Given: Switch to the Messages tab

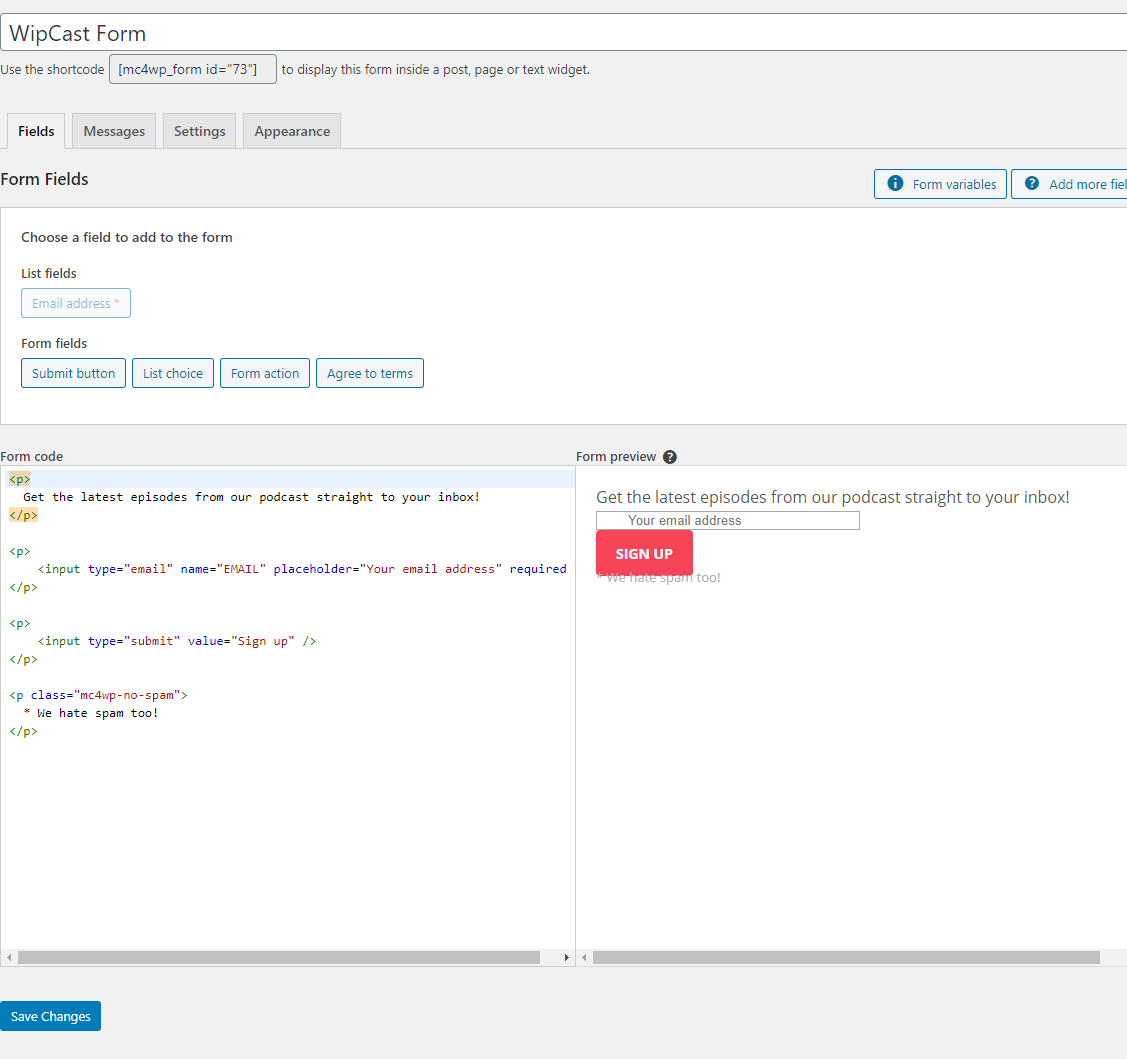Looking at the screenshot, I should 114,131.
